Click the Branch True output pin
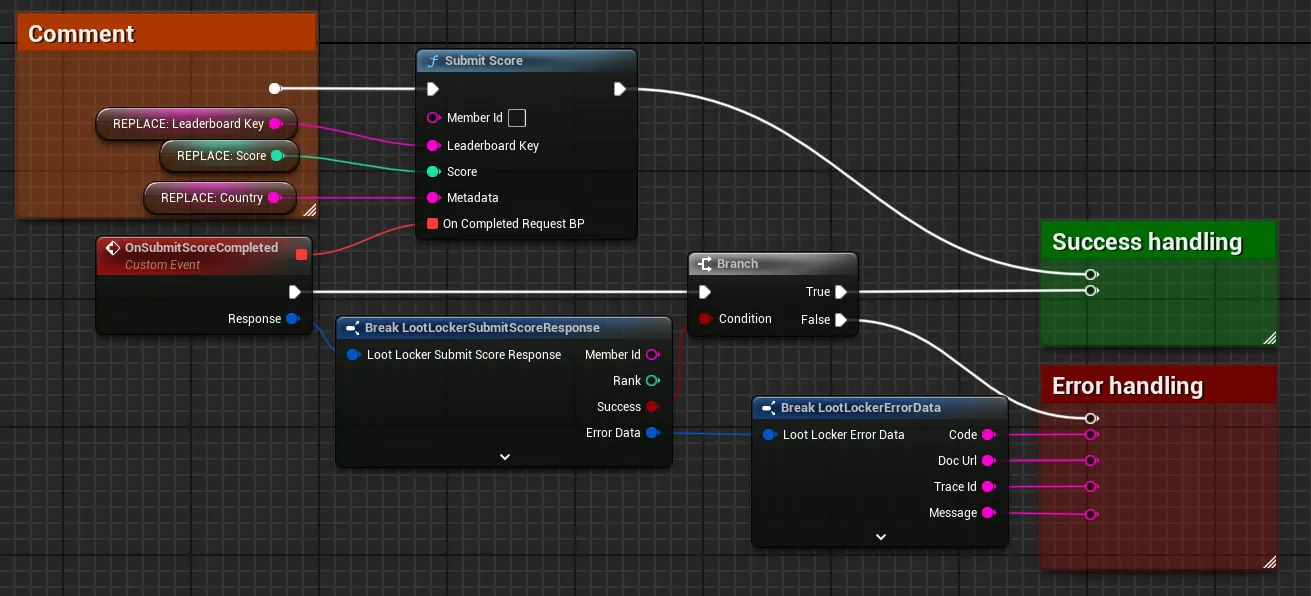1311x596 pixels. click(841, 292)
